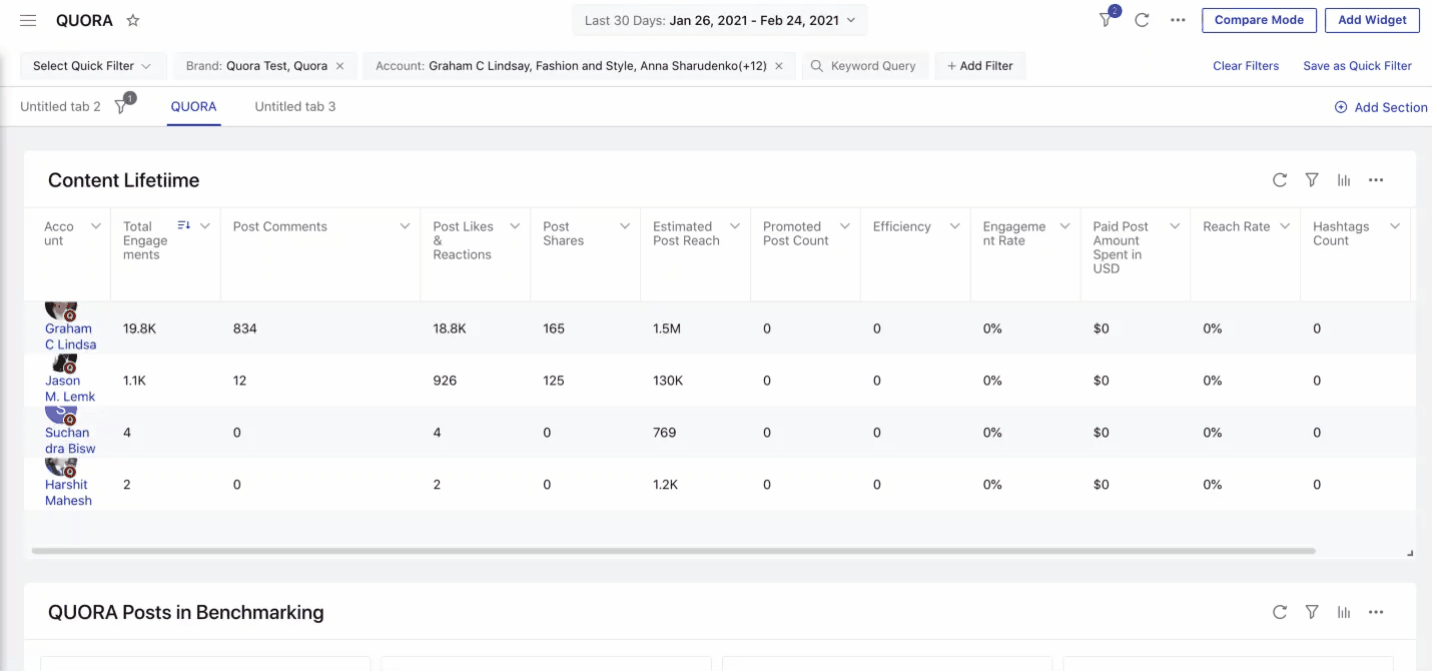Switch to Untitled tab 2
Viewport: 1432px width, 671px height.
[60, 106]
